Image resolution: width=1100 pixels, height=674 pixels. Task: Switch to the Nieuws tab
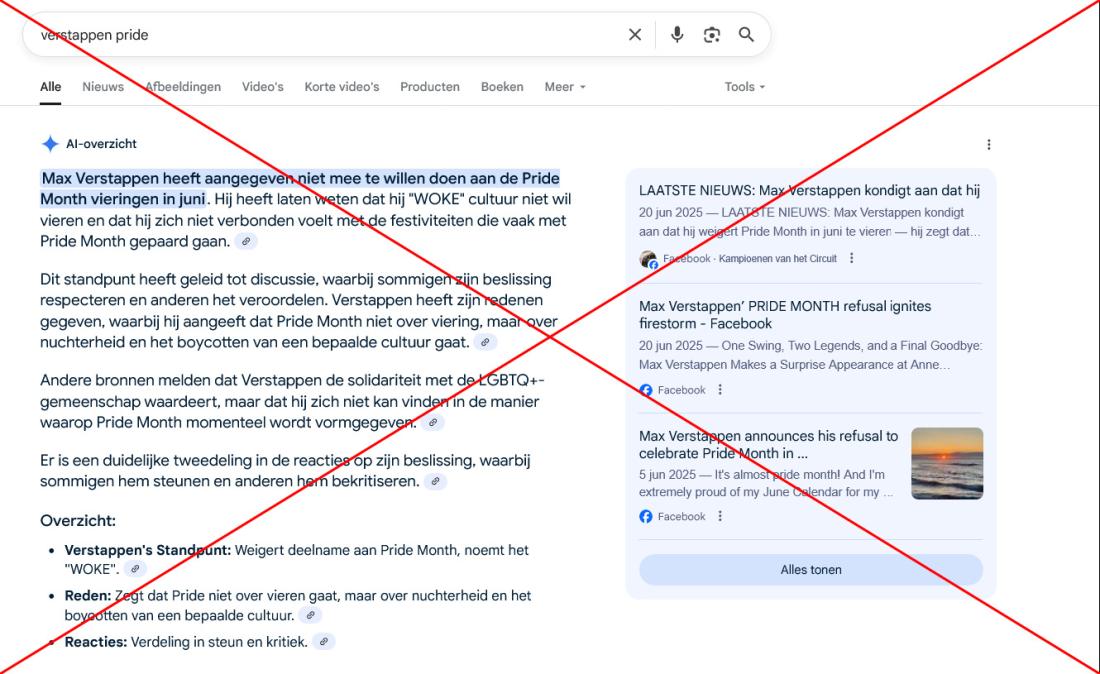pyautogui.click(x=103, y=87)
